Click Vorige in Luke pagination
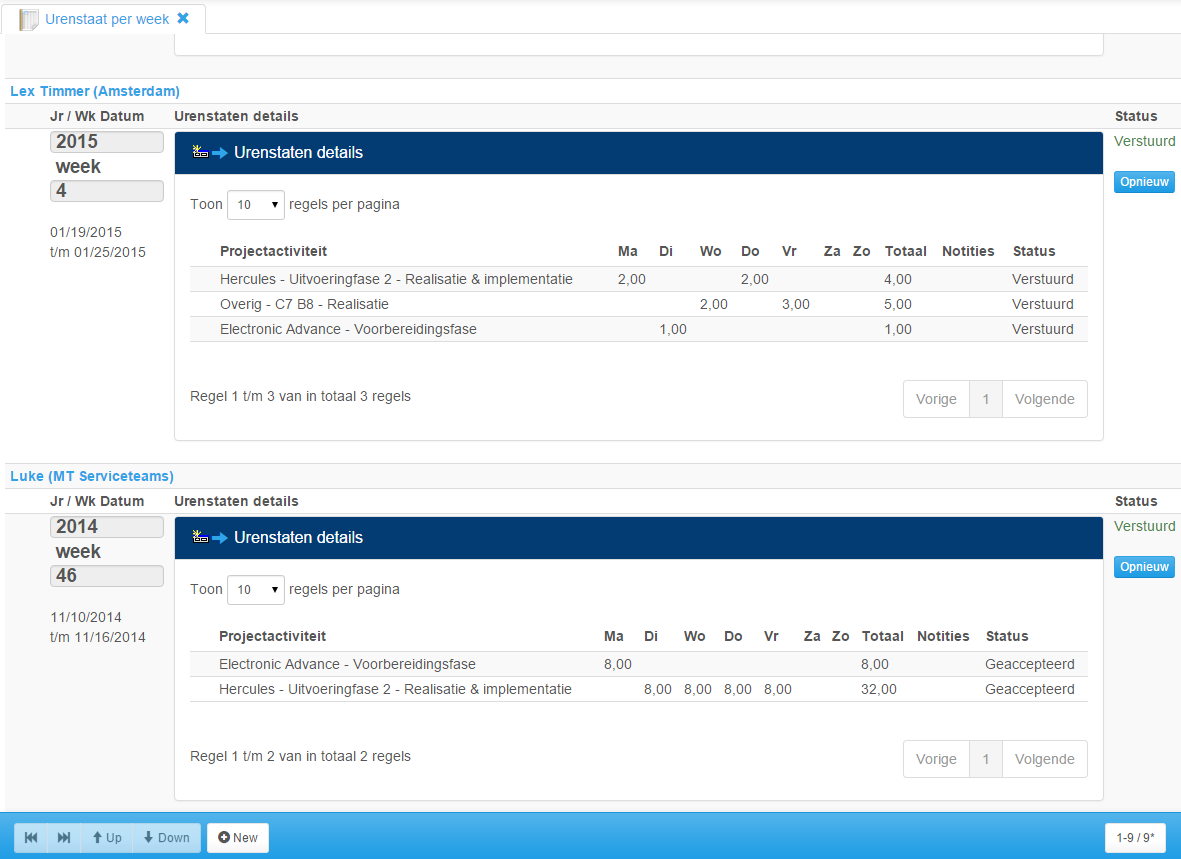The width and height of the screenshot is (1181, 859). click(x=936, y=759)
